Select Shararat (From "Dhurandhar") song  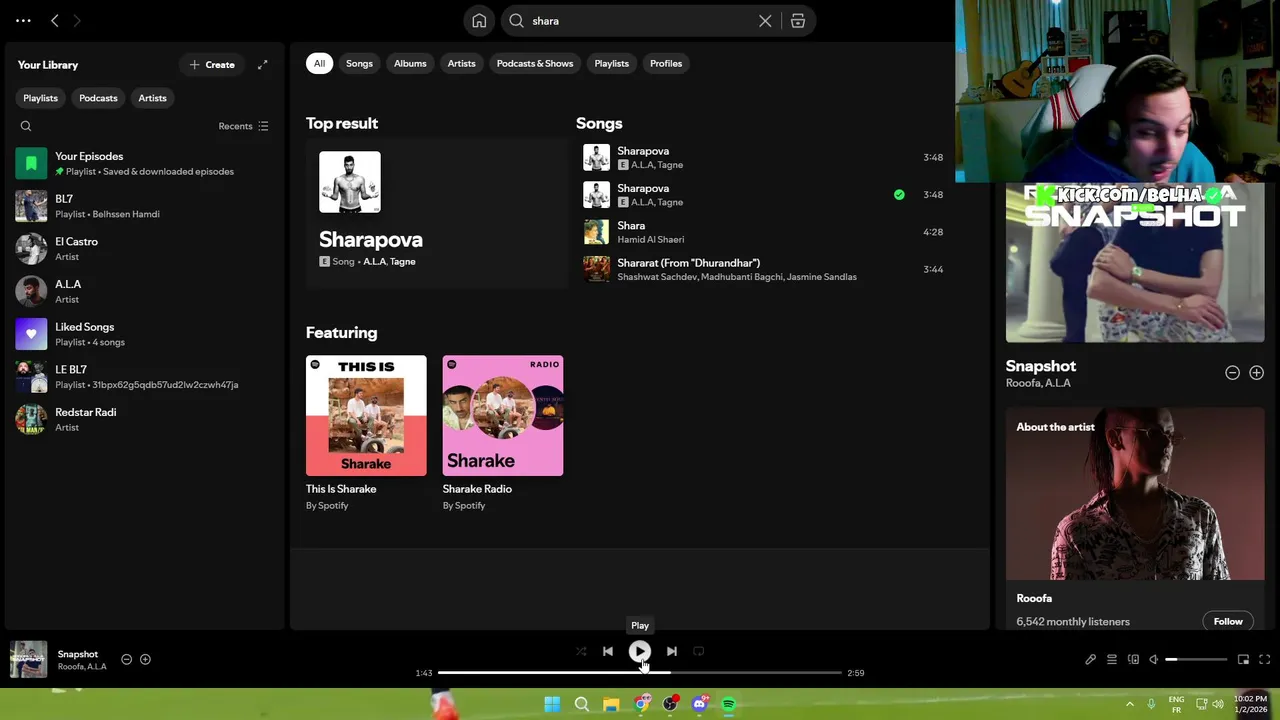[x=765, y=269]
